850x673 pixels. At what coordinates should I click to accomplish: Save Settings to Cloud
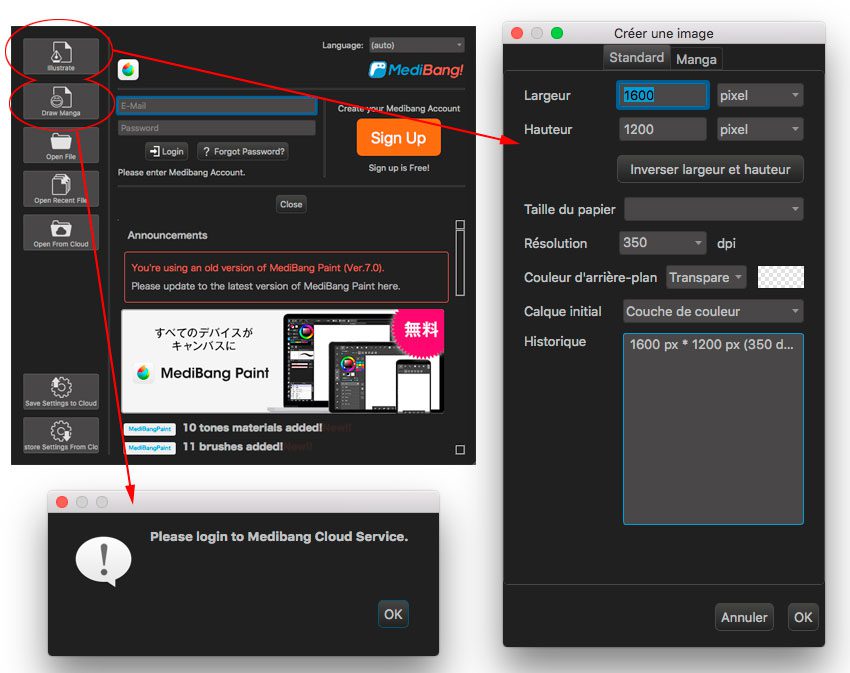(x=61, y=392)
